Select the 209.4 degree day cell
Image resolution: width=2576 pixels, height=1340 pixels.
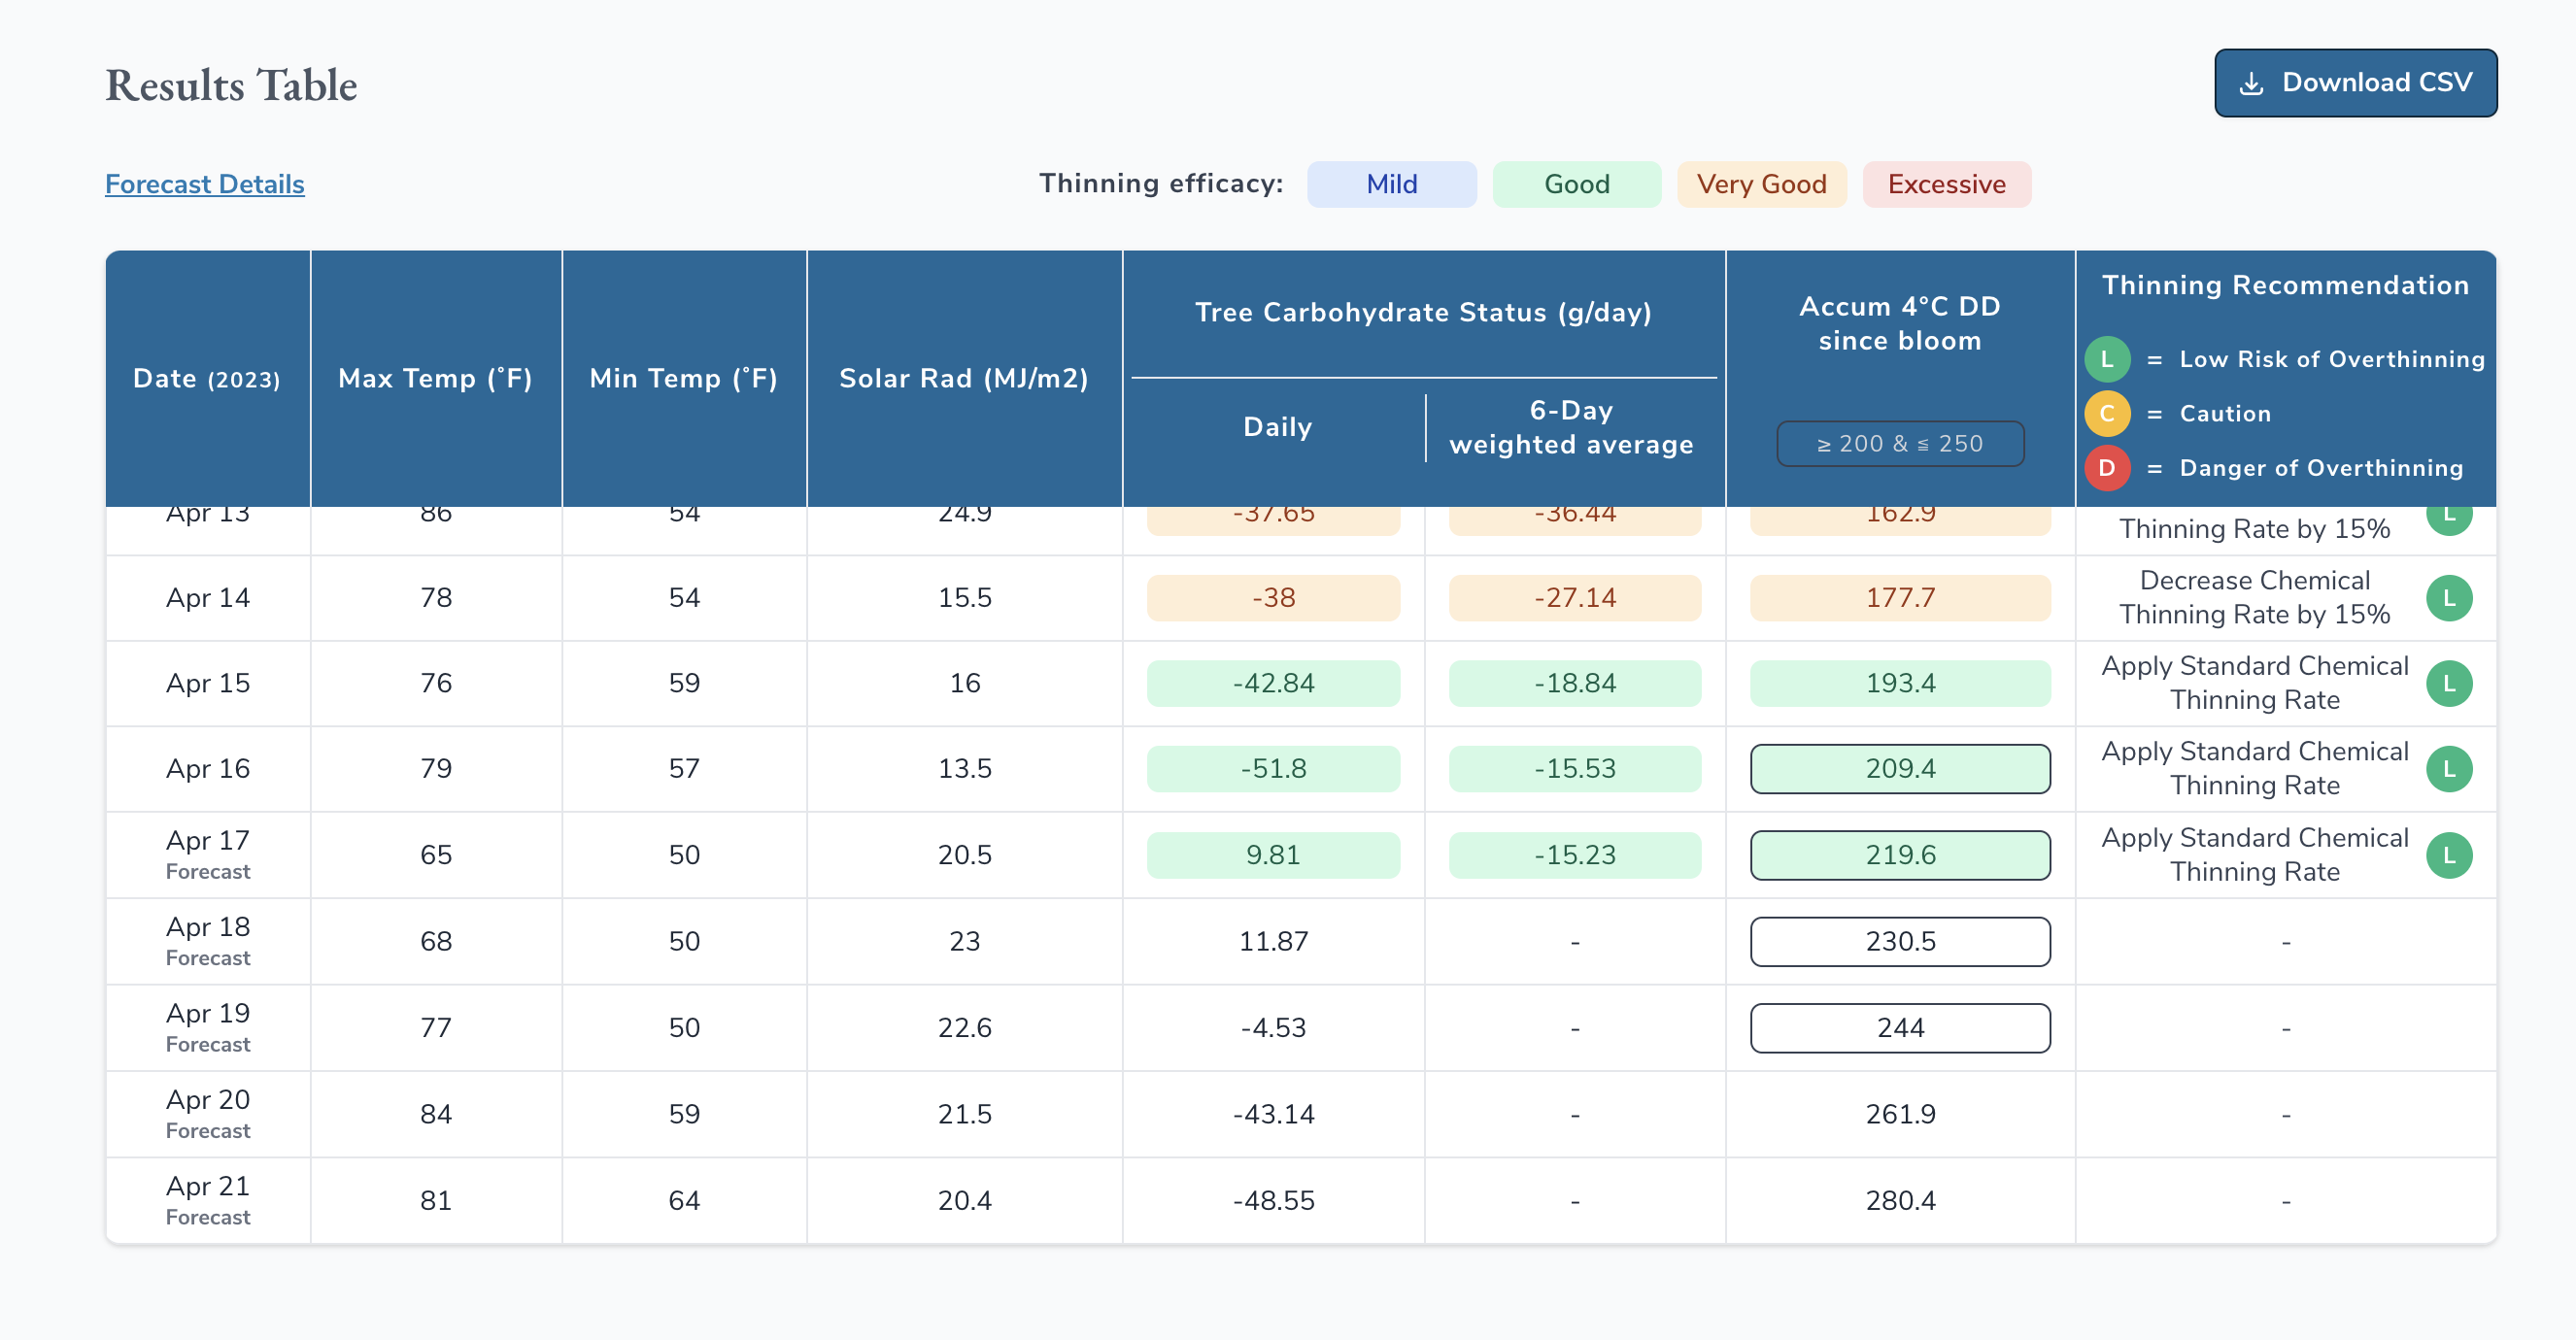1899,769
